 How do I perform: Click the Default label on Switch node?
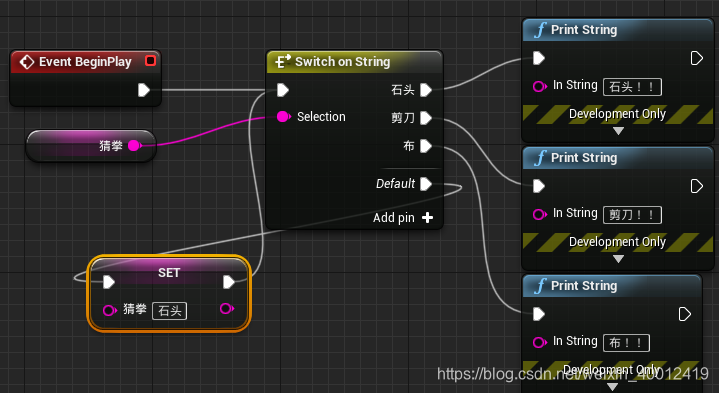pyautogui.click(x=395, y=184)
